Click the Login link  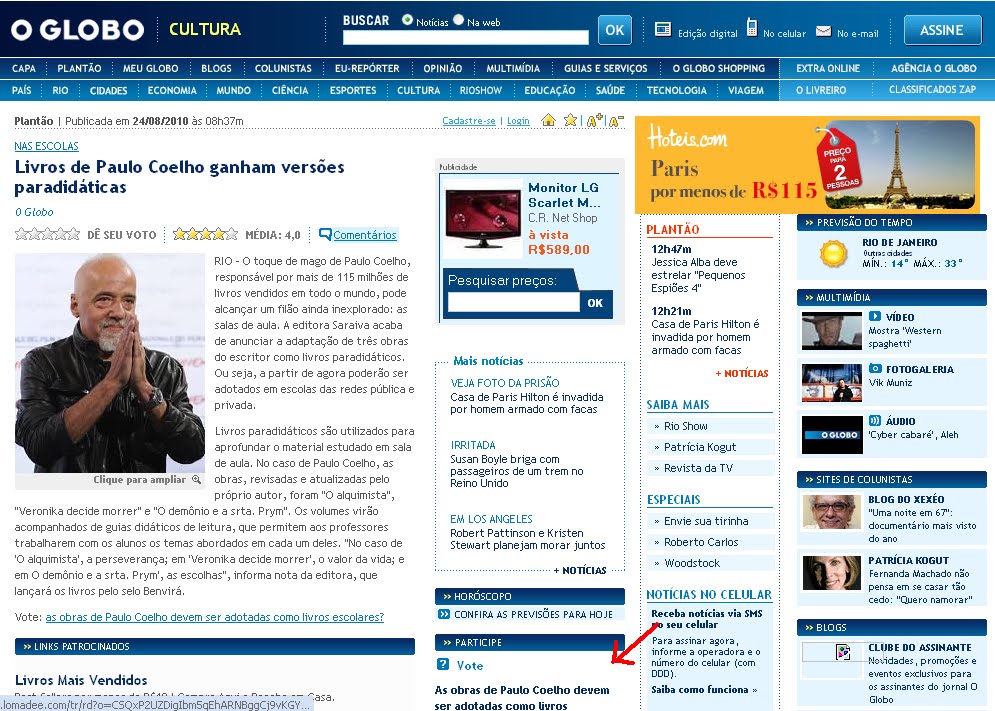tap(518, 121)
